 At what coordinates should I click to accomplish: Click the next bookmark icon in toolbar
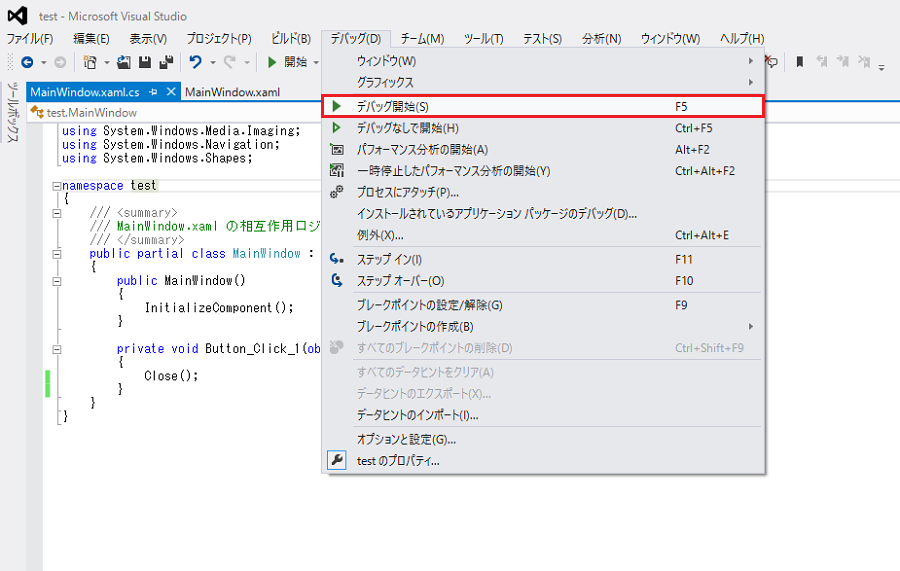click(843, 62)
